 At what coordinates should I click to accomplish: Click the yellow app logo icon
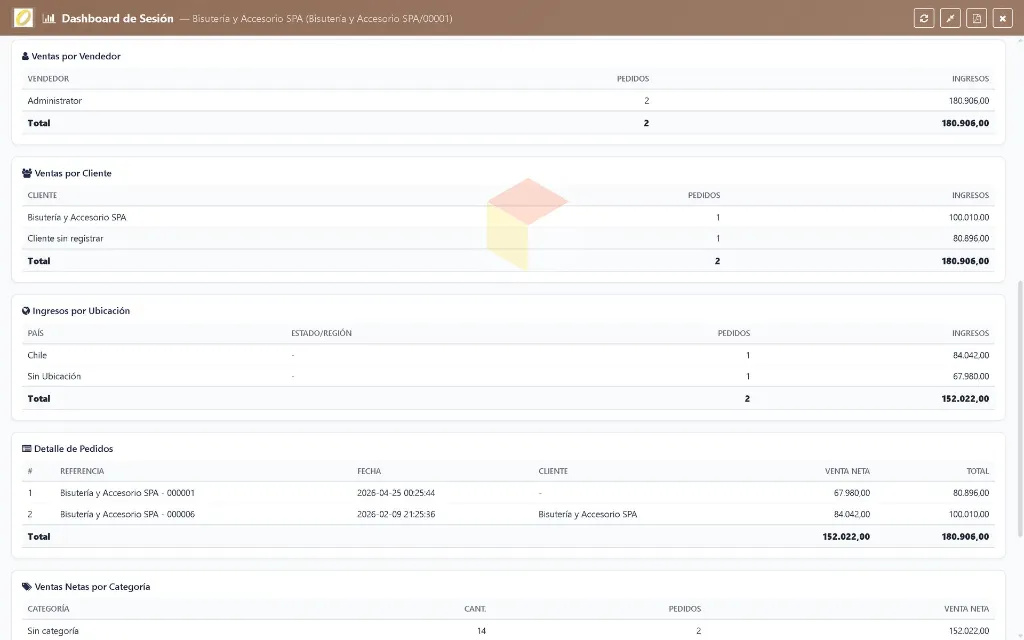click(23, 18)
